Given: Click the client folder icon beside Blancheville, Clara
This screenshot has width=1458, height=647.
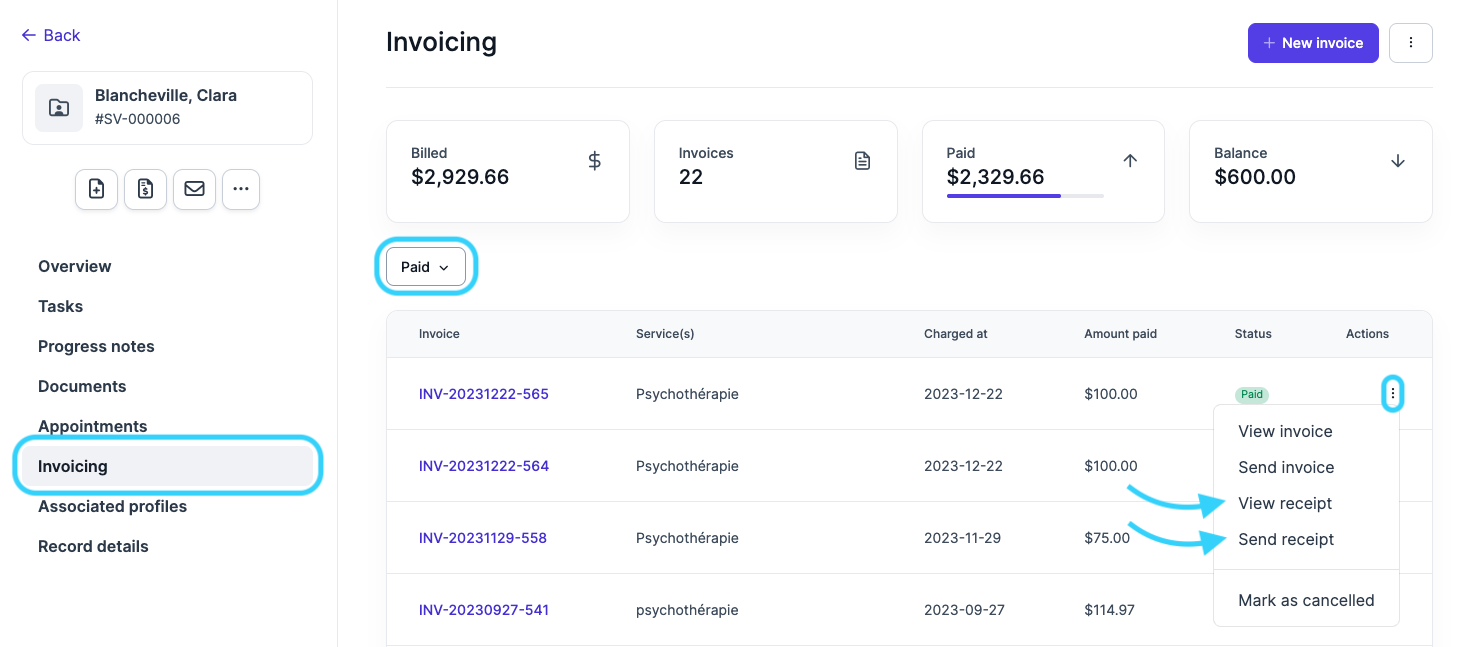Looking at the screenshot, I should point(59,108).
